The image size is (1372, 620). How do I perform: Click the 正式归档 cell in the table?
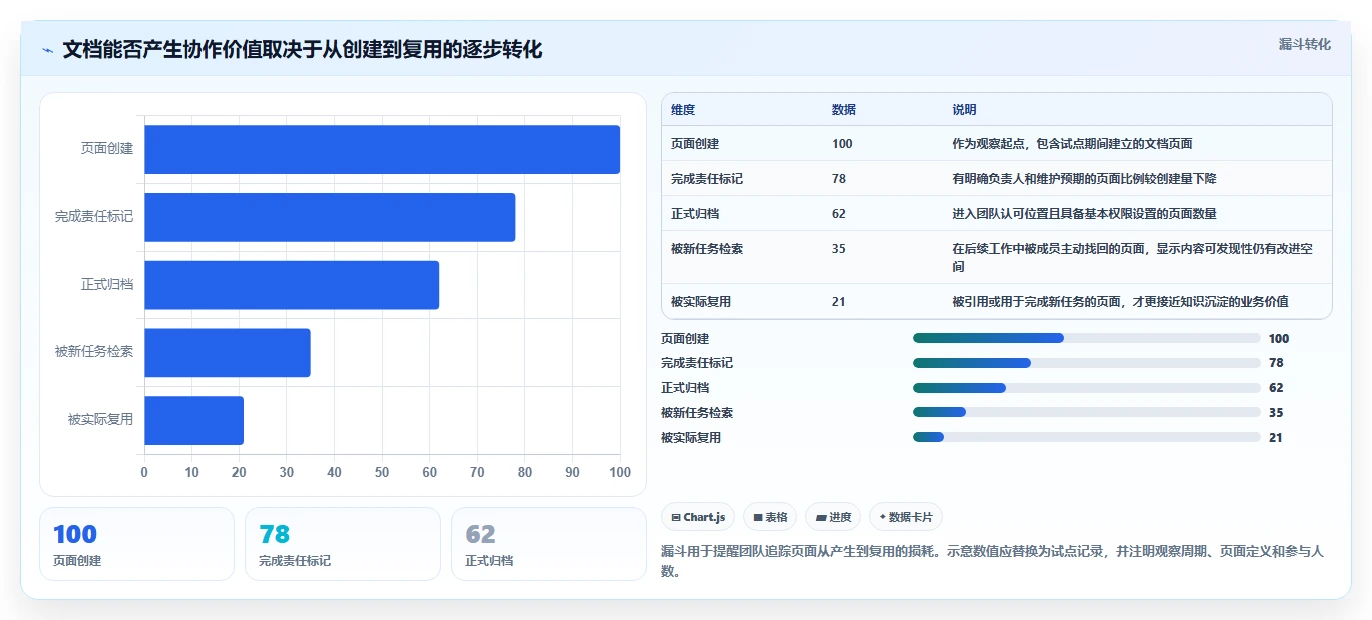pyautogui.click(x=695, y=214)
